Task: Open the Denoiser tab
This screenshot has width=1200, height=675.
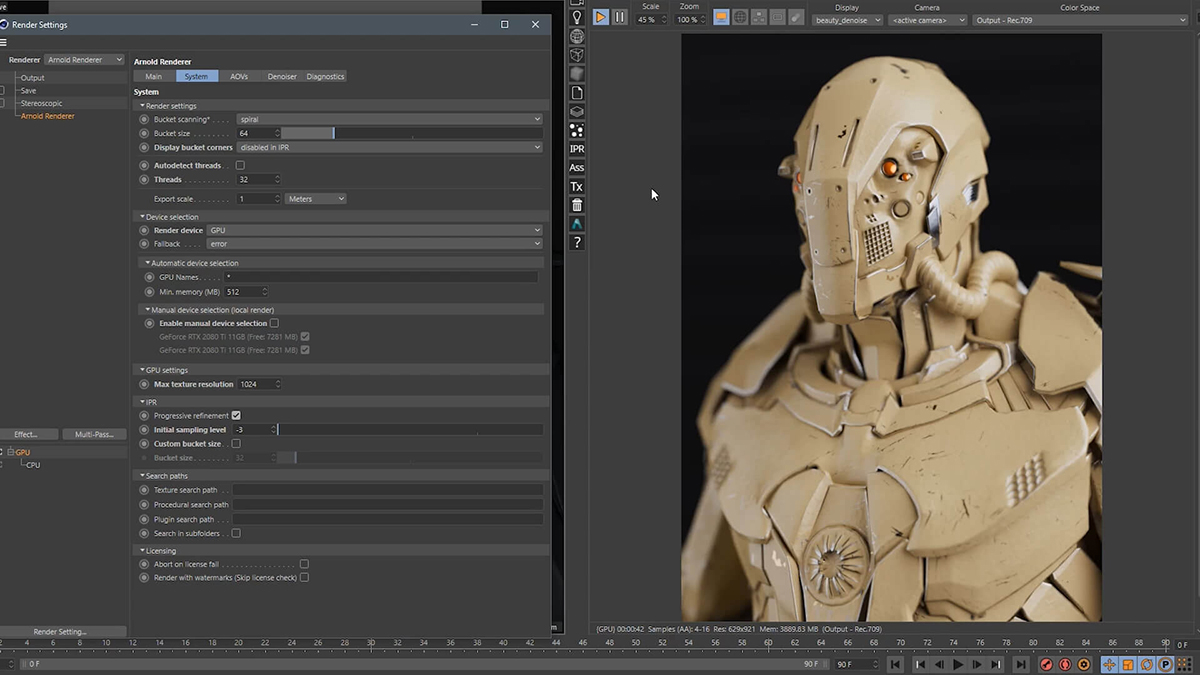Action: point(283,76)
